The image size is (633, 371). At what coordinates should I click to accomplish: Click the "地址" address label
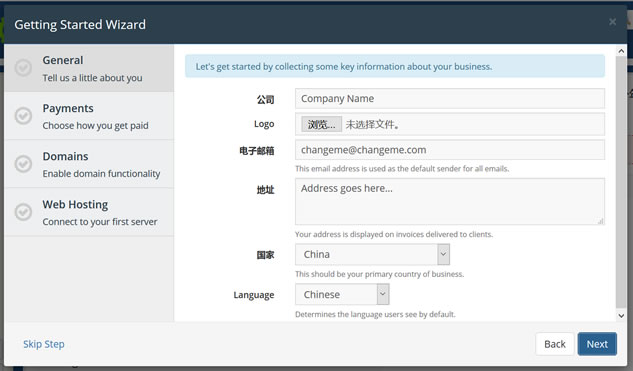tap(265, 190)
